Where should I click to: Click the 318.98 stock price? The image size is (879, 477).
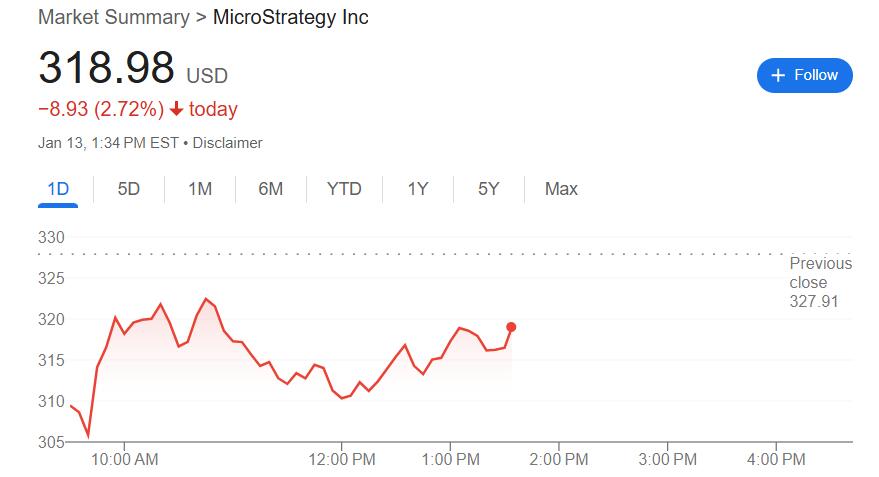[x=106, y=68]
